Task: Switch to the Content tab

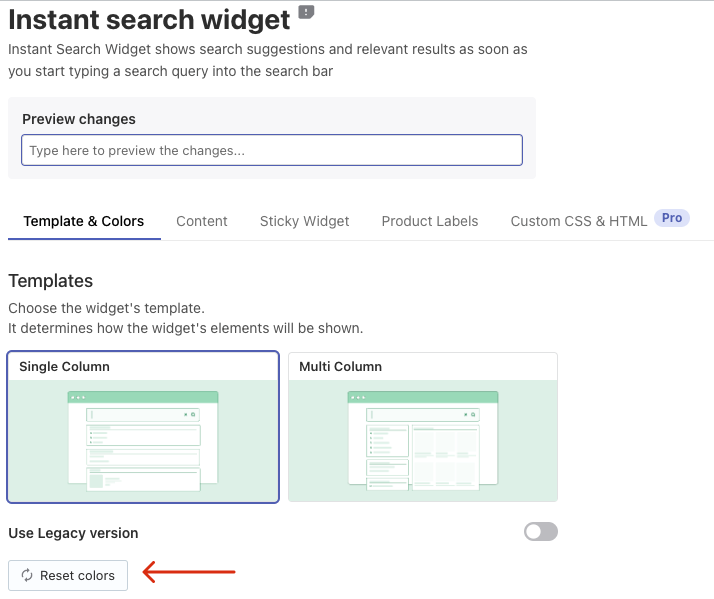Action: (202, 221)
